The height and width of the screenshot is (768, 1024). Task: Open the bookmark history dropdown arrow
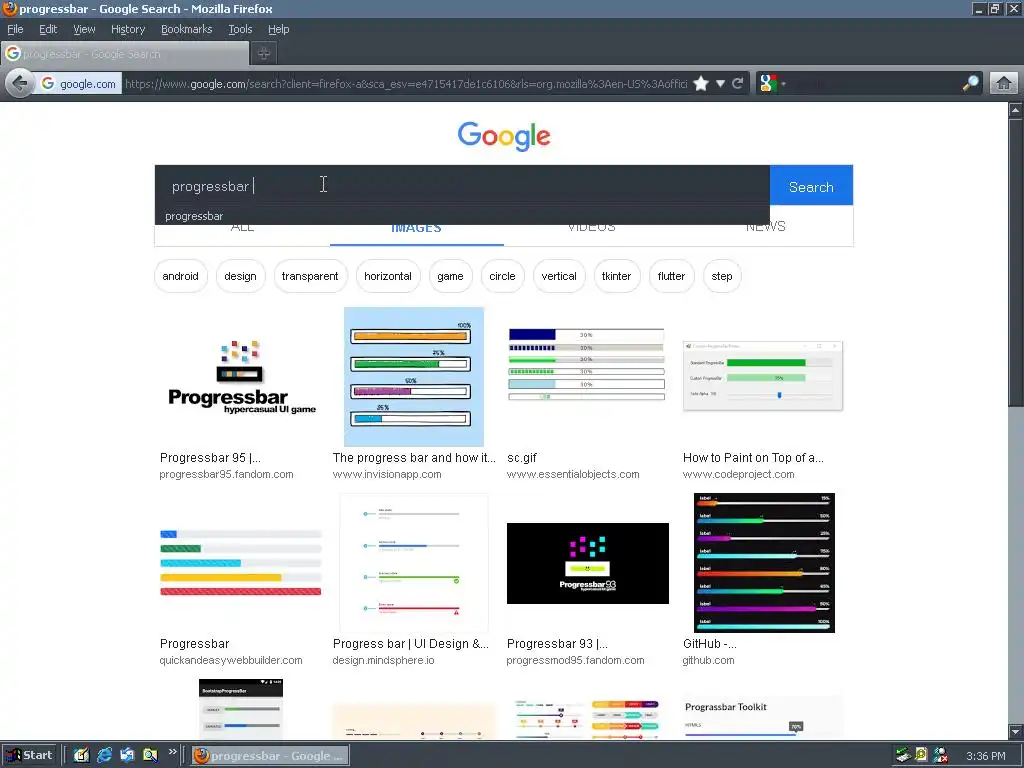720,84
